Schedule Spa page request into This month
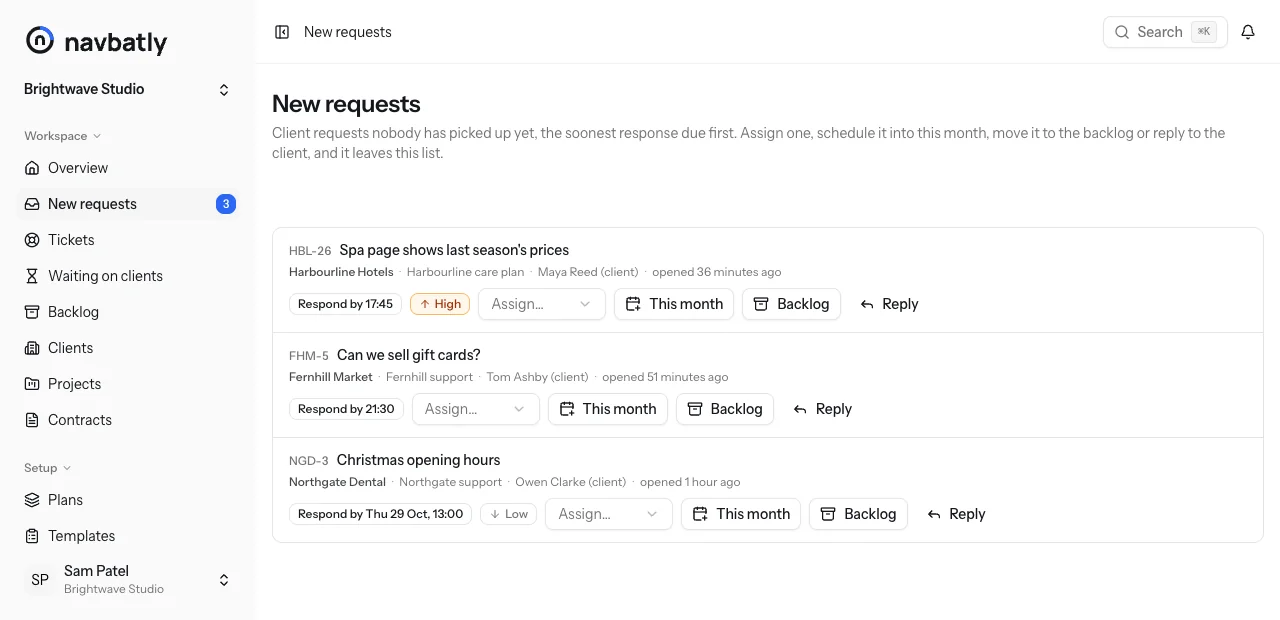 (674, 304)
